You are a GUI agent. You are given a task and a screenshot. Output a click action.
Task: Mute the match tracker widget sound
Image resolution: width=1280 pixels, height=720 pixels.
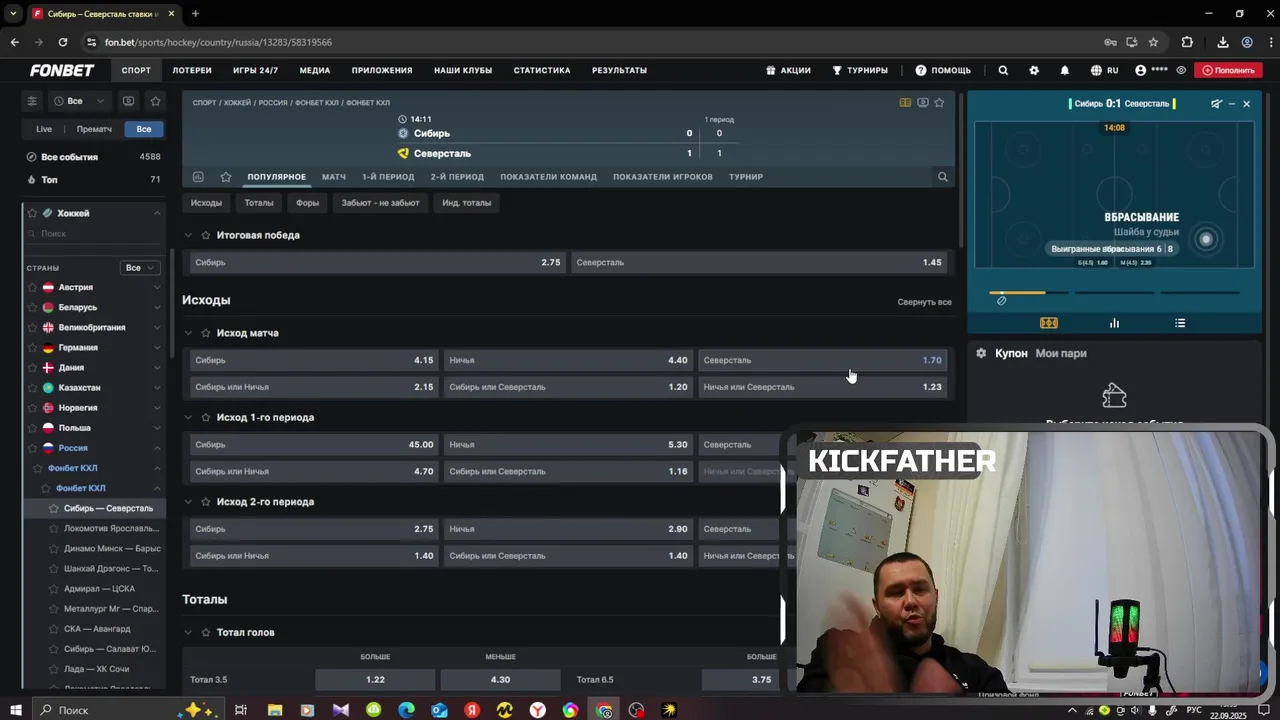pyautogui.click(x=1216, y=103)
